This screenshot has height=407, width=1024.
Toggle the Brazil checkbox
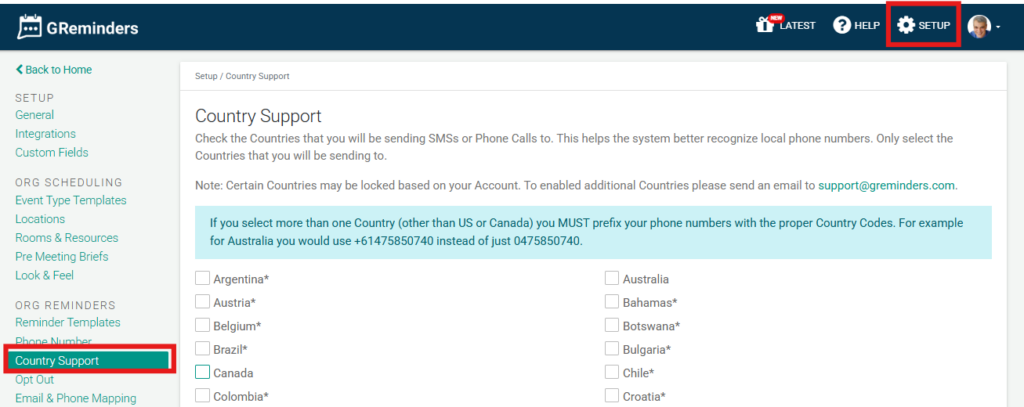203,349
